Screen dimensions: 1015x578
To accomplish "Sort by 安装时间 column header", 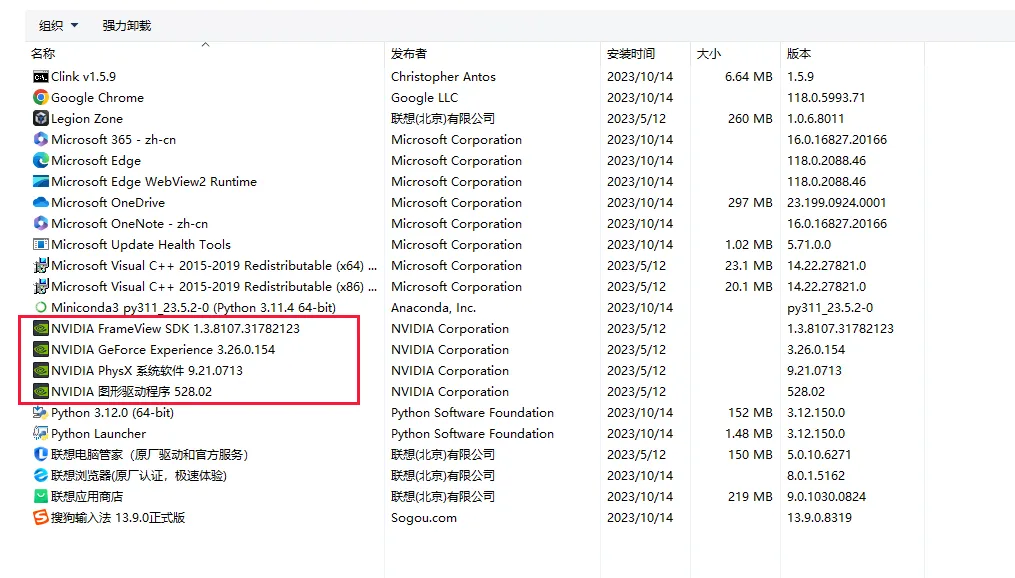I will point(630,53).
